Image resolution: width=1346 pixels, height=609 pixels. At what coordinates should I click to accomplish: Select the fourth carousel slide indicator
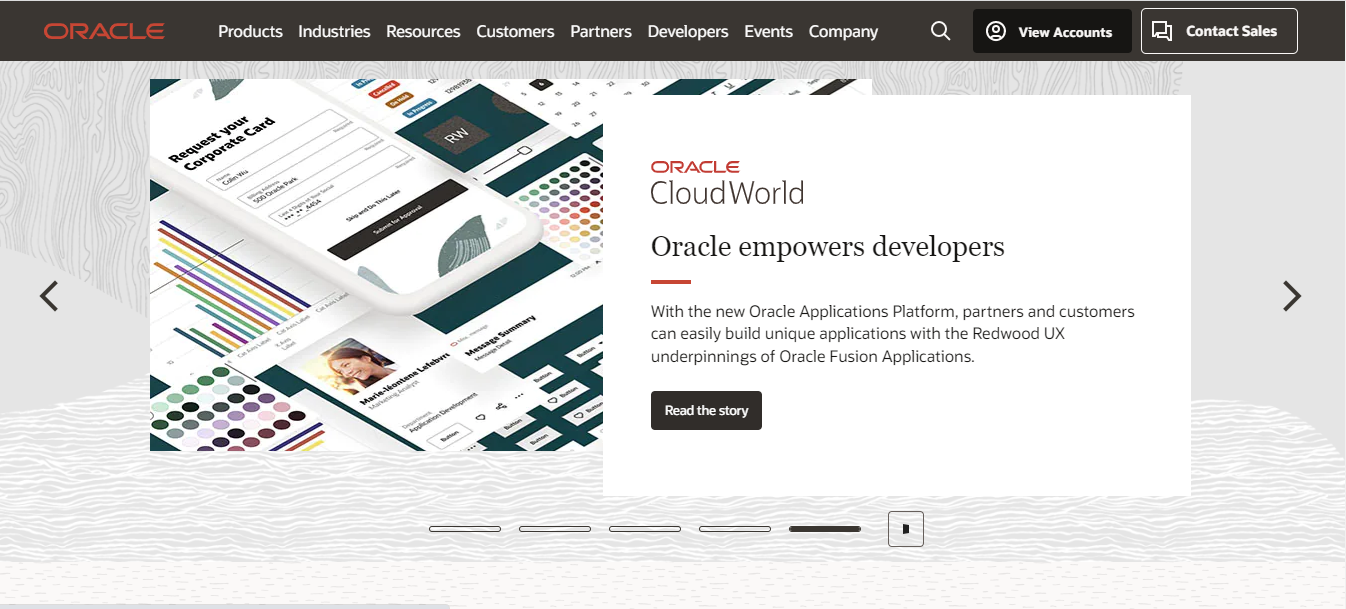(735, 529)
